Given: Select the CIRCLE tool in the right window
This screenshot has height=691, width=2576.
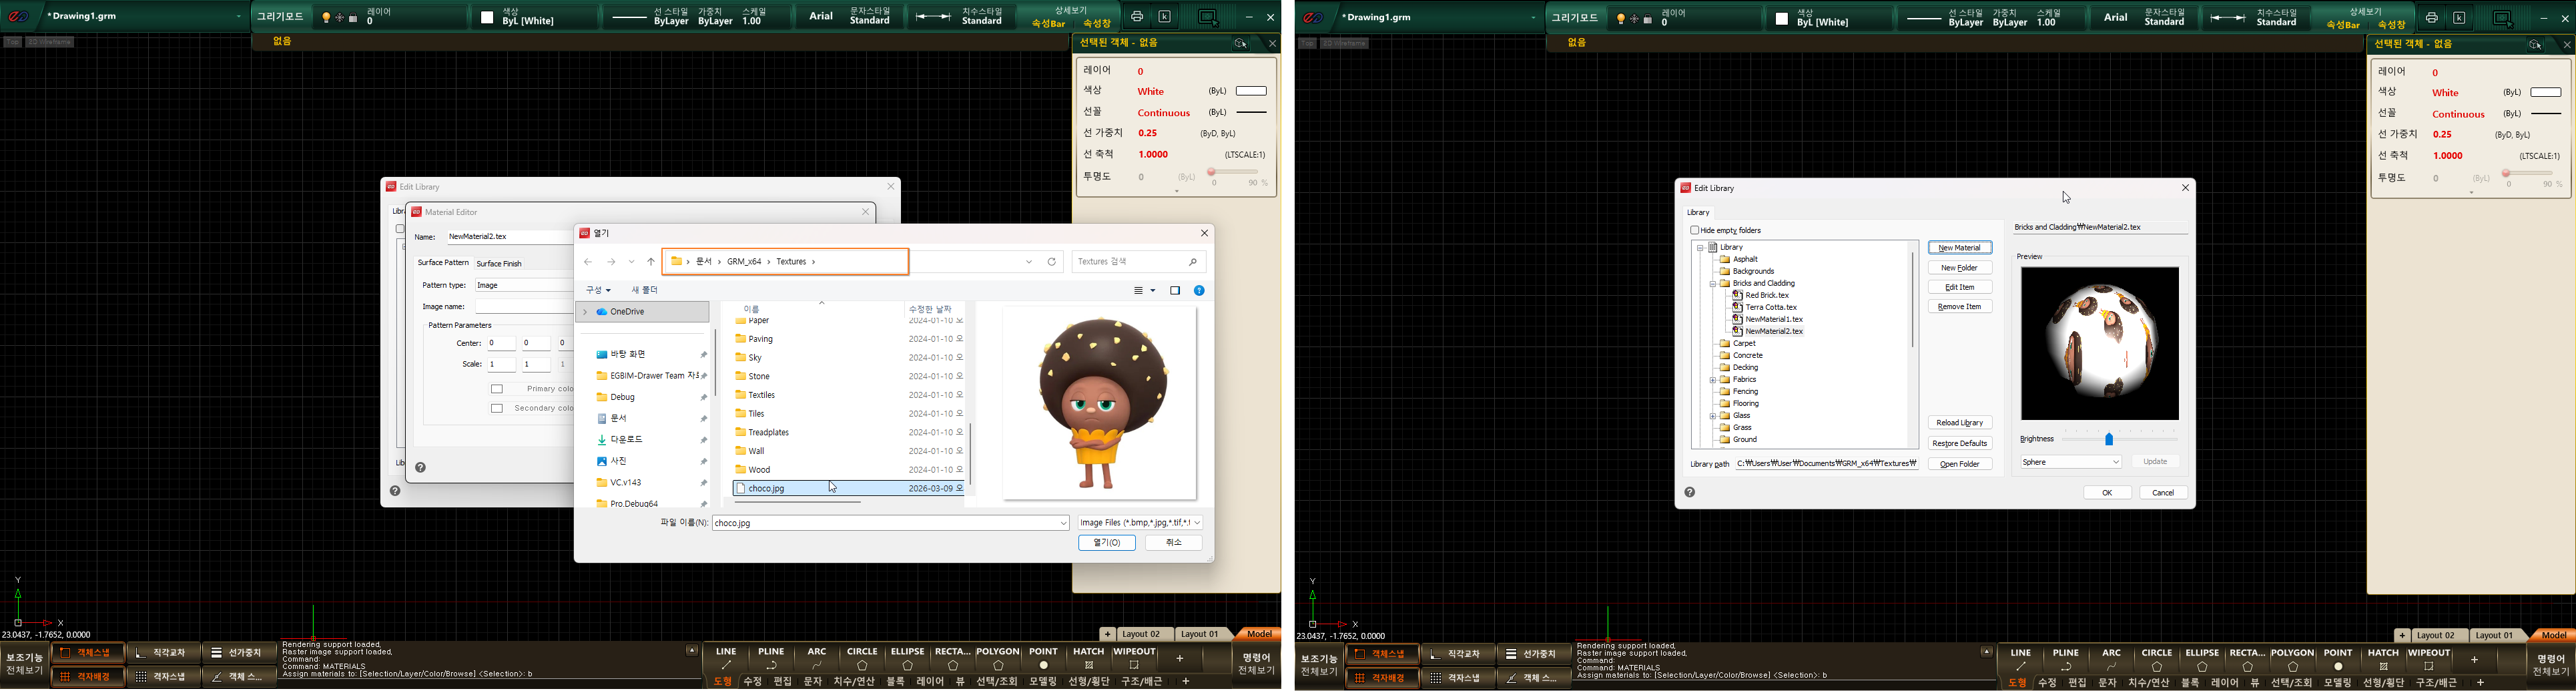Looking at the screenshot, I should click(2157, 659).
